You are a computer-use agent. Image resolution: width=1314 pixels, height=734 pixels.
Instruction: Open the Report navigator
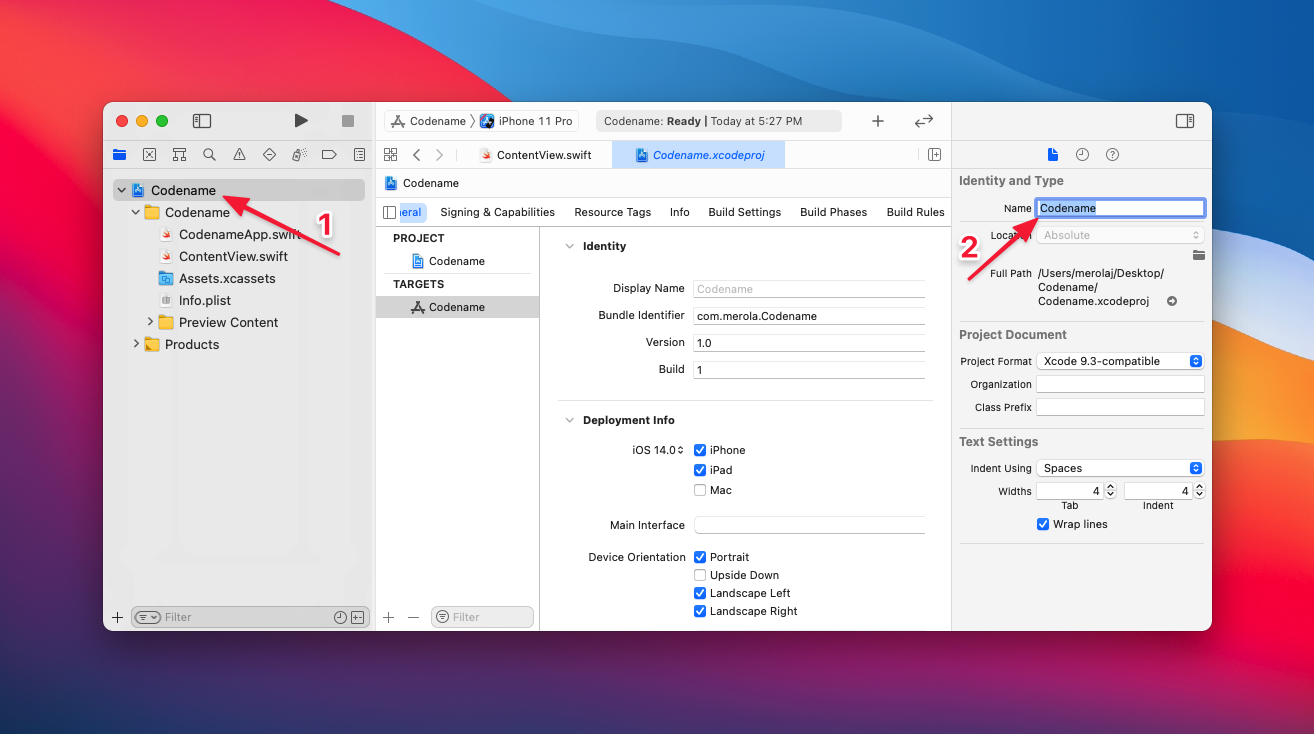tap(359, 155)
